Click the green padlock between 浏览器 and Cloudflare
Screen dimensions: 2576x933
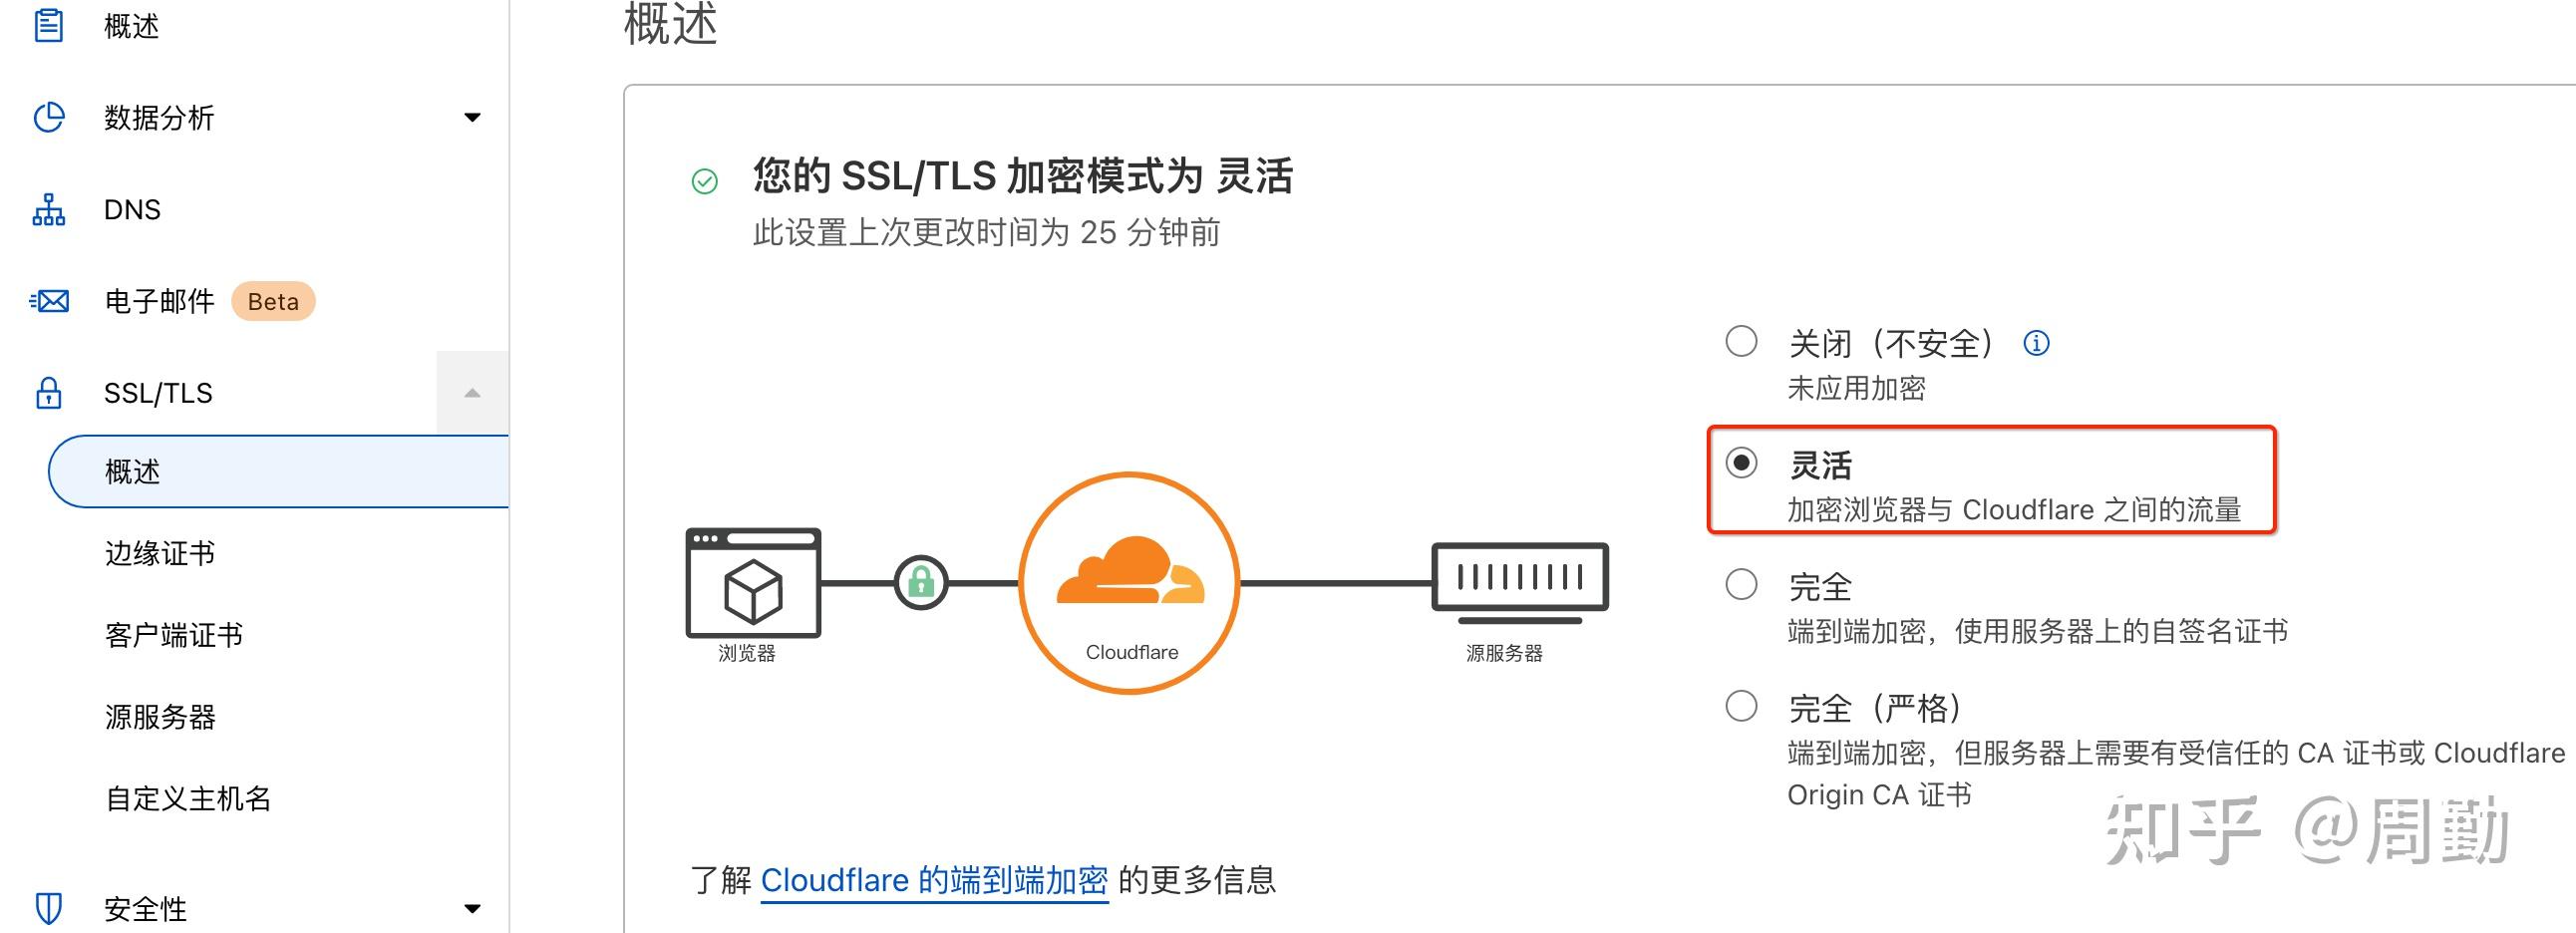pos(921,583)
